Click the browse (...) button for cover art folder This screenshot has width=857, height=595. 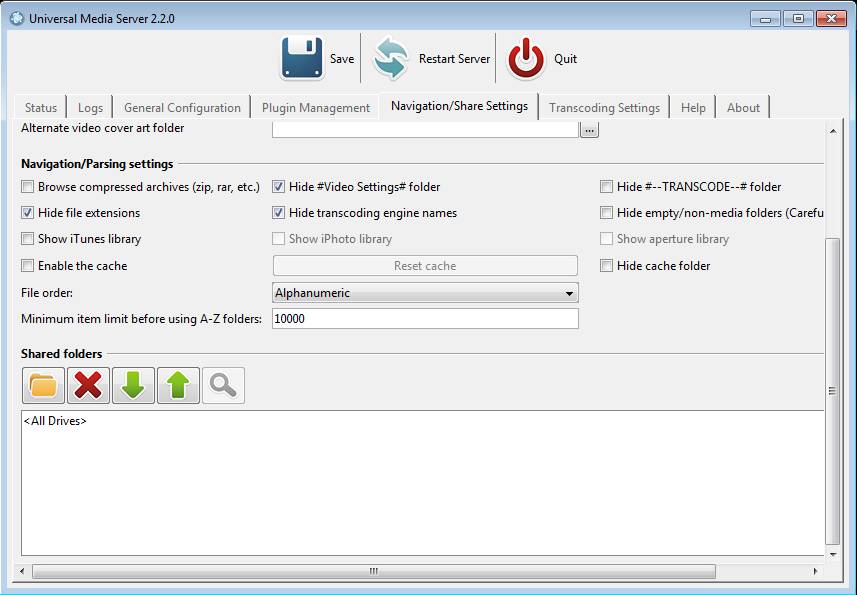[589, 129]
